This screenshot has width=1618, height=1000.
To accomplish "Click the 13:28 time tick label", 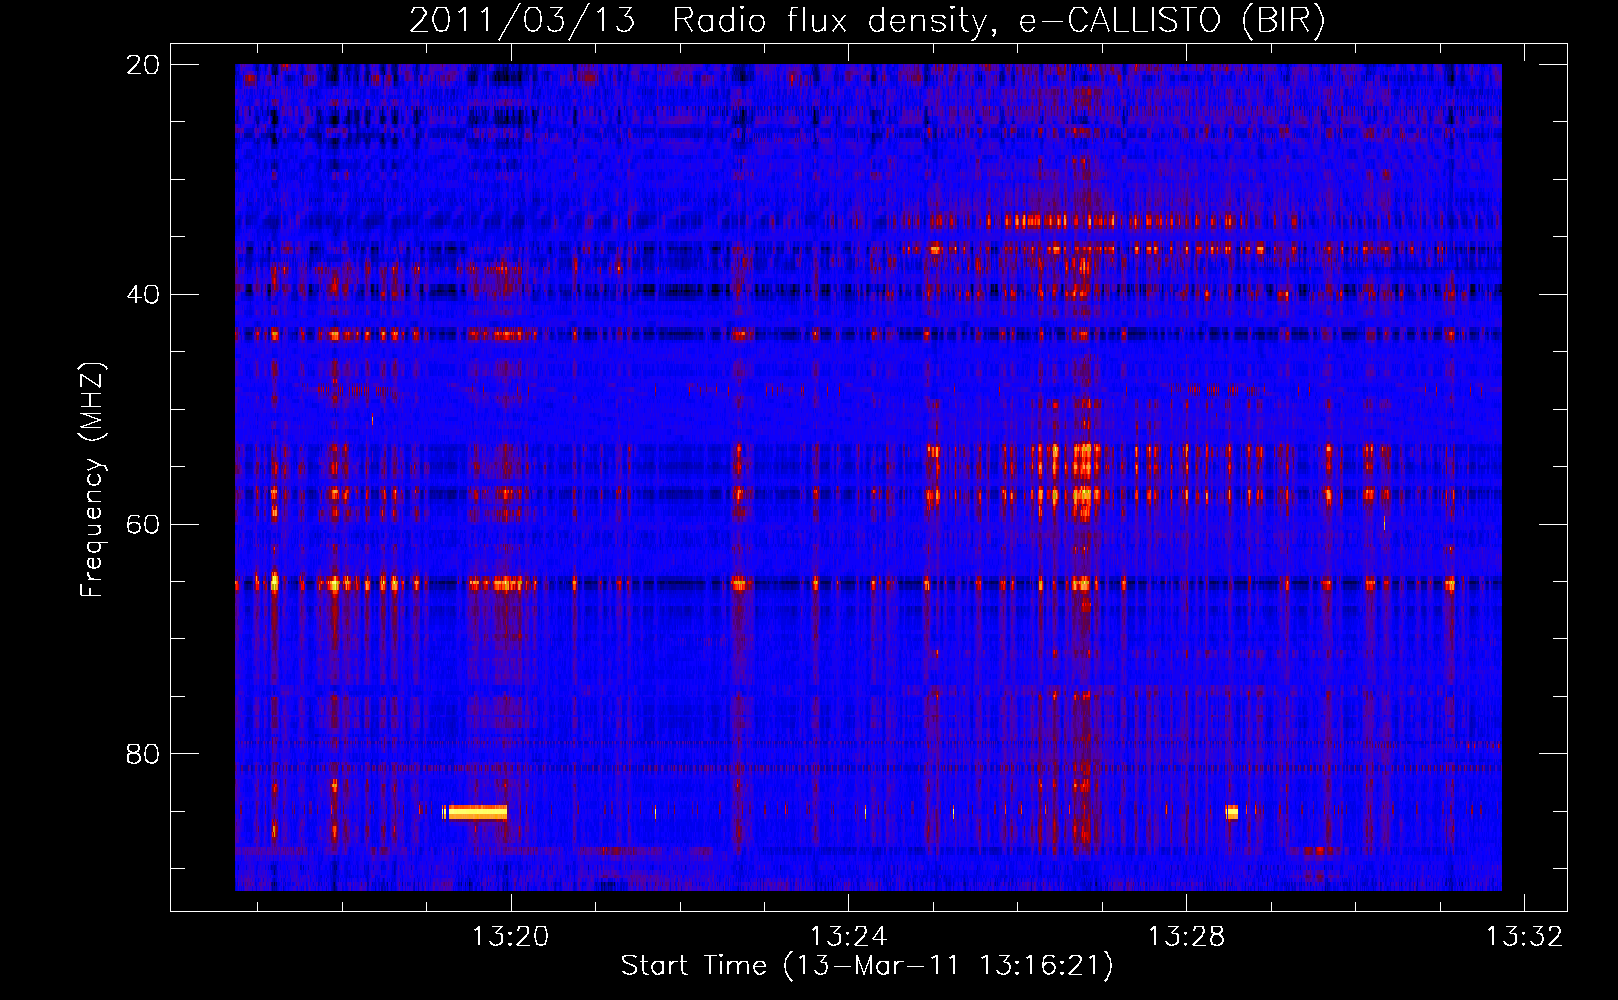I will click(1186, 937).
